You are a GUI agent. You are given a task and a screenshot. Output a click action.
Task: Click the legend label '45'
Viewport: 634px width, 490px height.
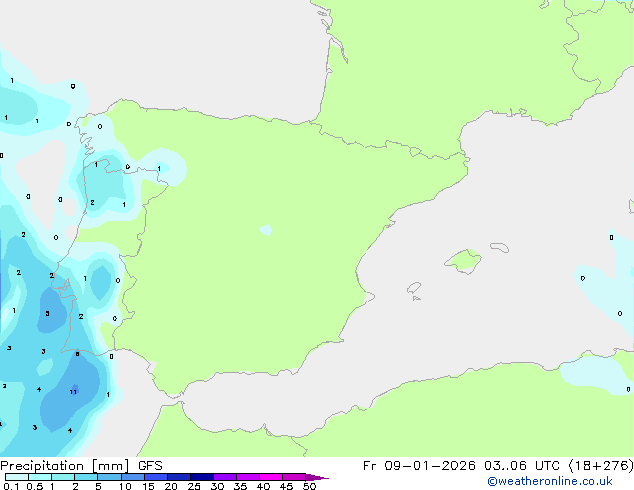(286, 486)
